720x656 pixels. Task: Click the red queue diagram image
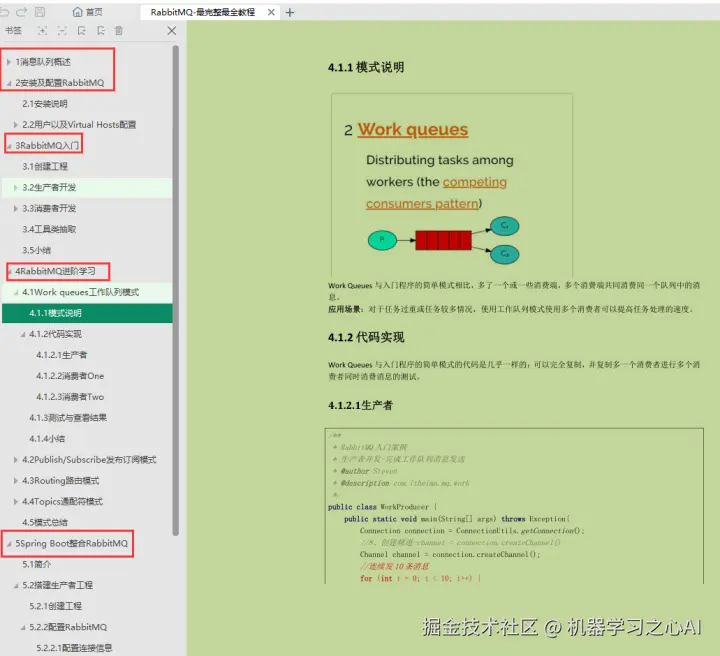[444, 241]
